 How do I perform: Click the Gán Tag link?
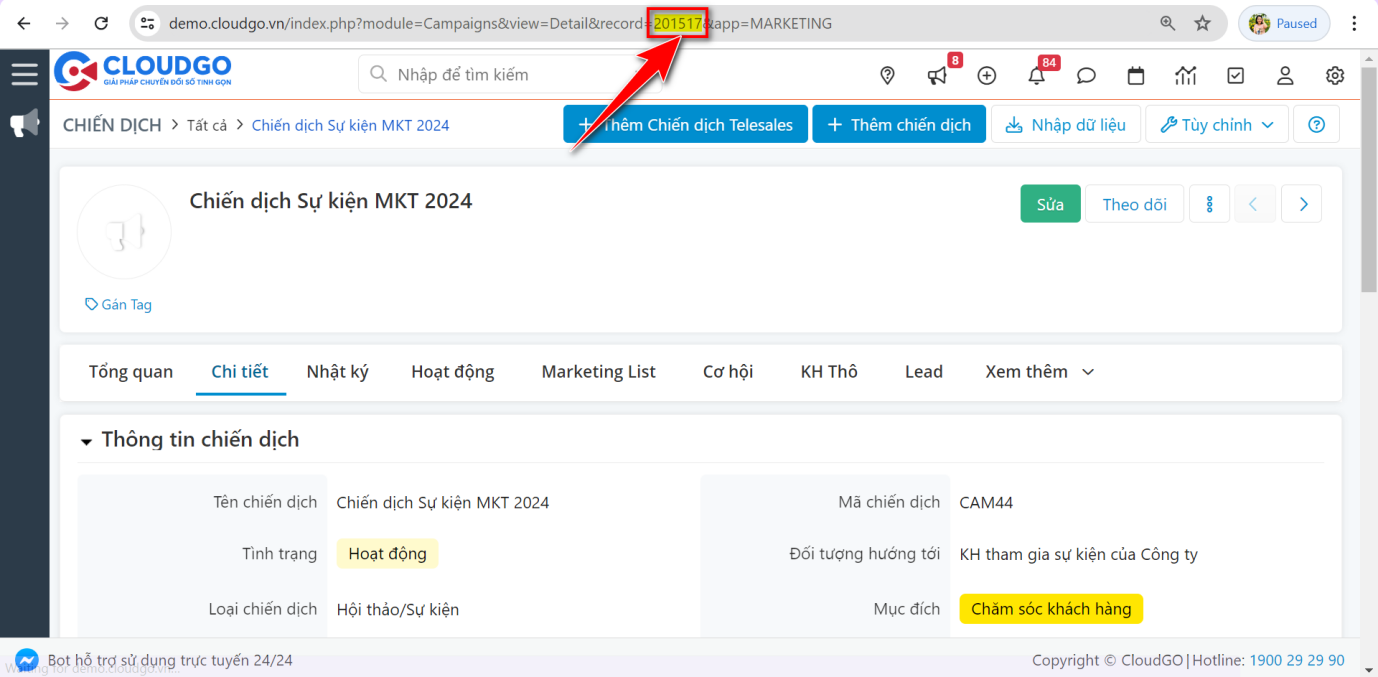pyautogui.click(x=119, y=305)
